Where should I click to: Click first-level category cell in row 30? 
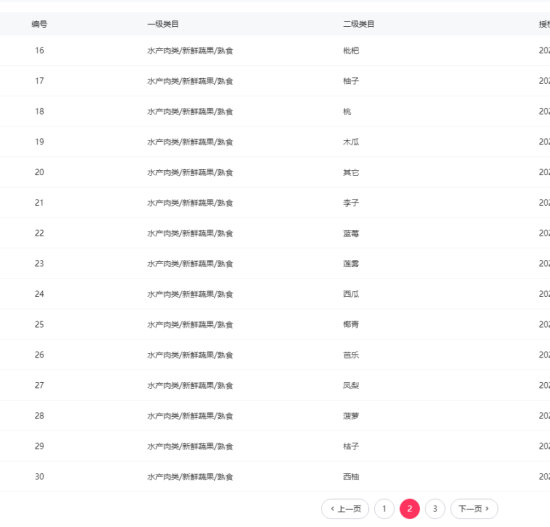point(190,477)
